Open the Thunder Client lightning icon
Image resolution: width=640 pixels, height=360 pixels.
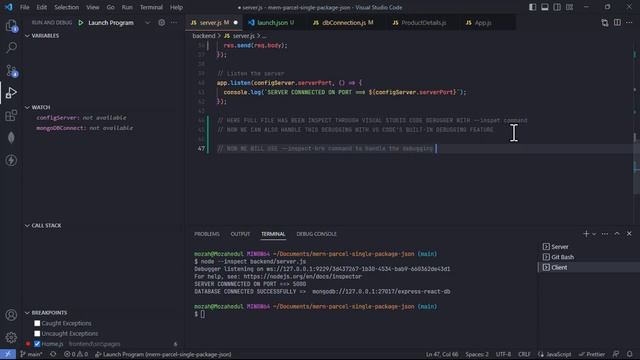click(11, 160)
